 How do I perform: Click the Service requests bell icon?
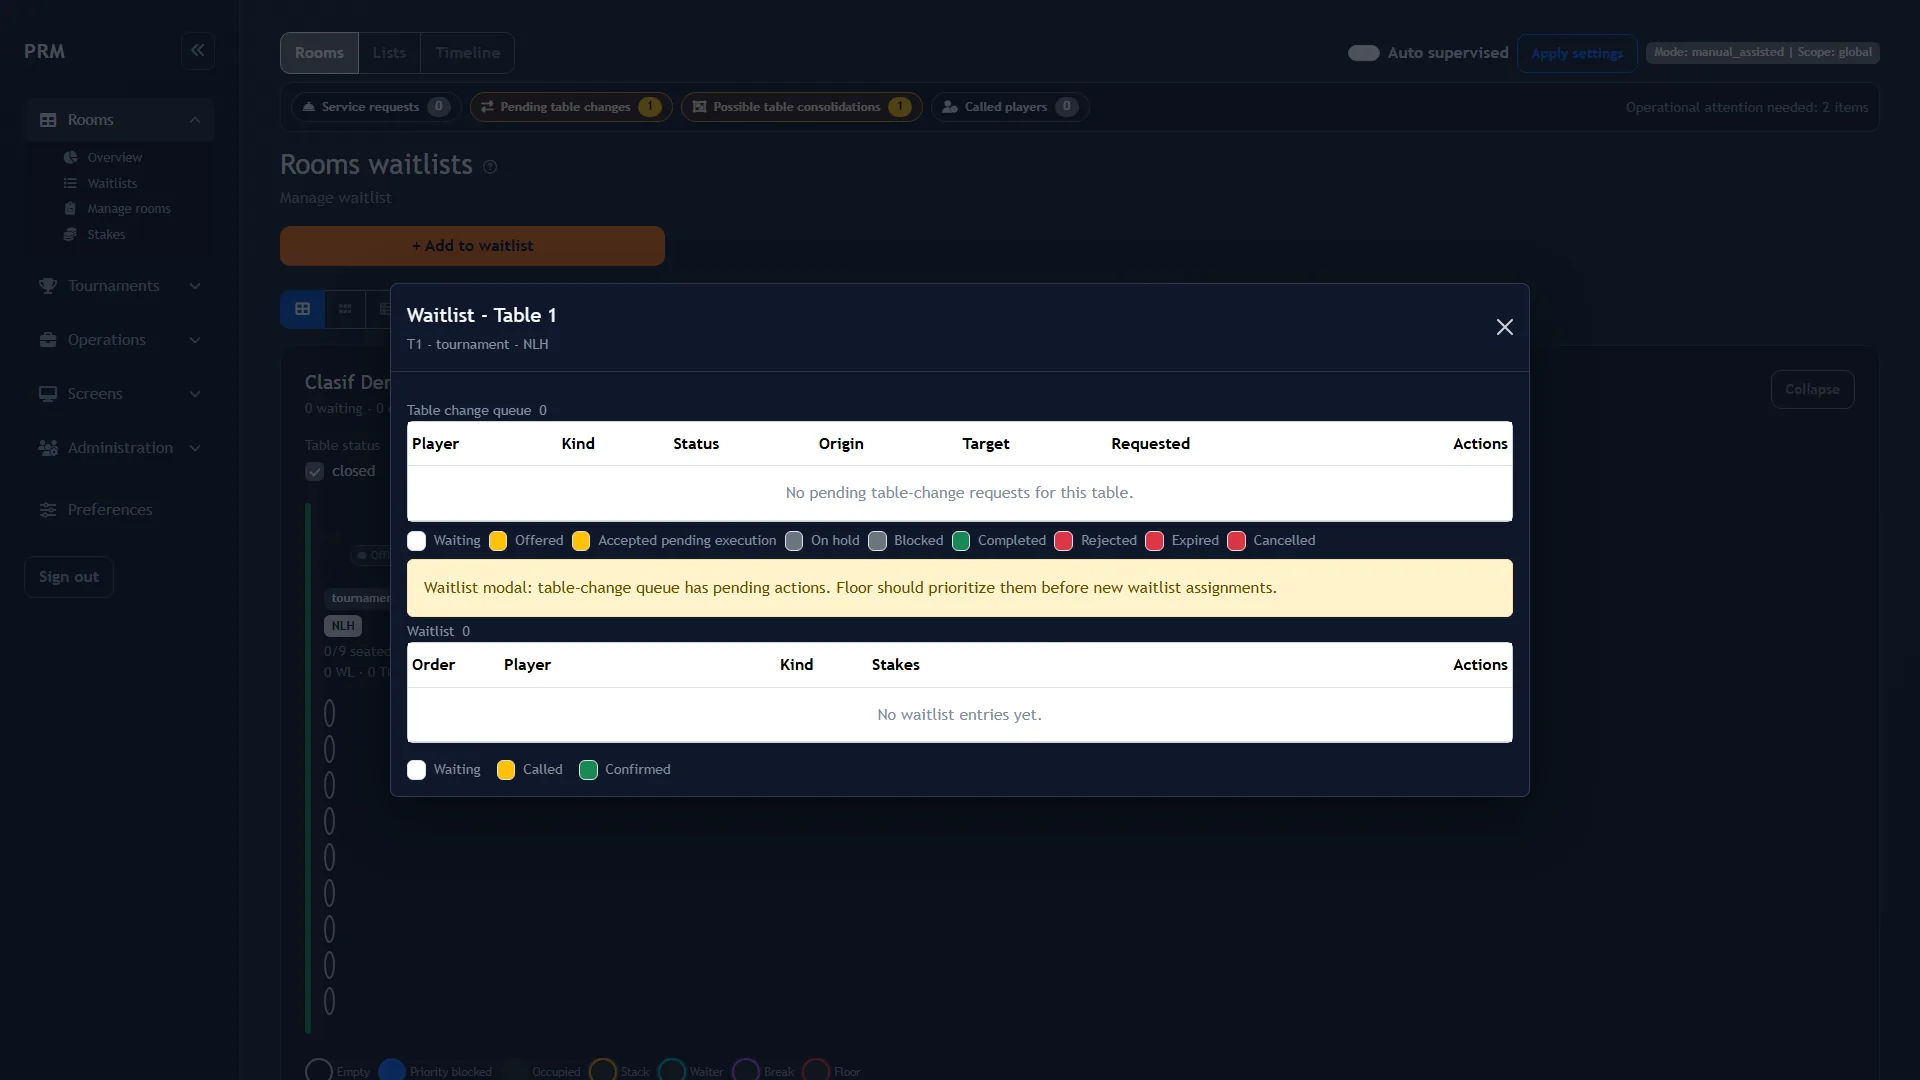(x=309, y=107)
